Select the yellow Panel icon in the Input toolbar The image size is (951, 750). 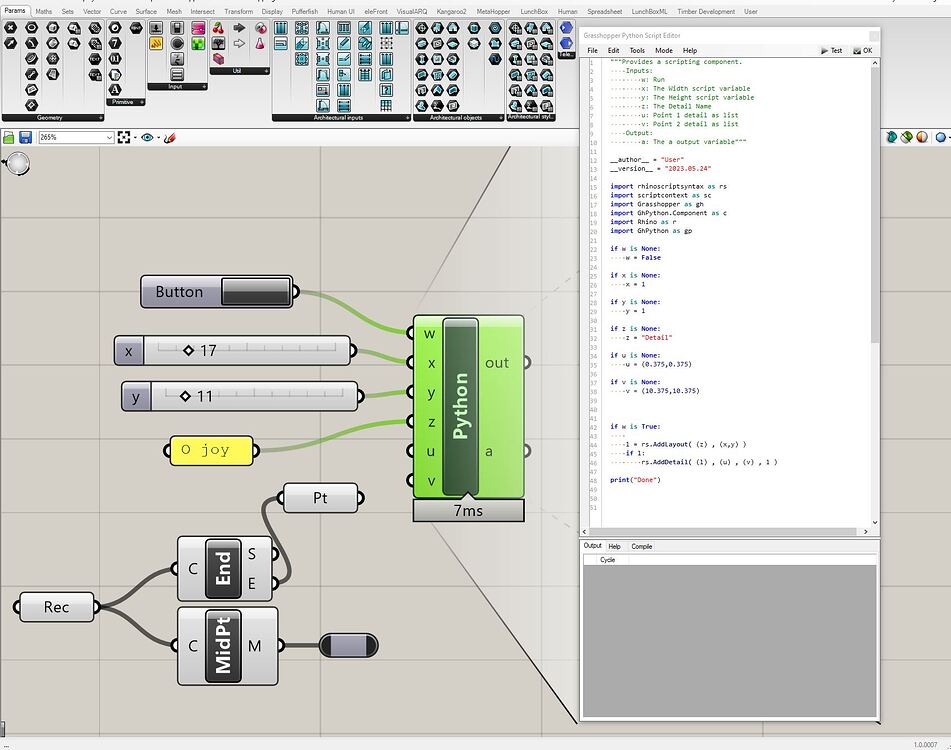coord(156,43)
